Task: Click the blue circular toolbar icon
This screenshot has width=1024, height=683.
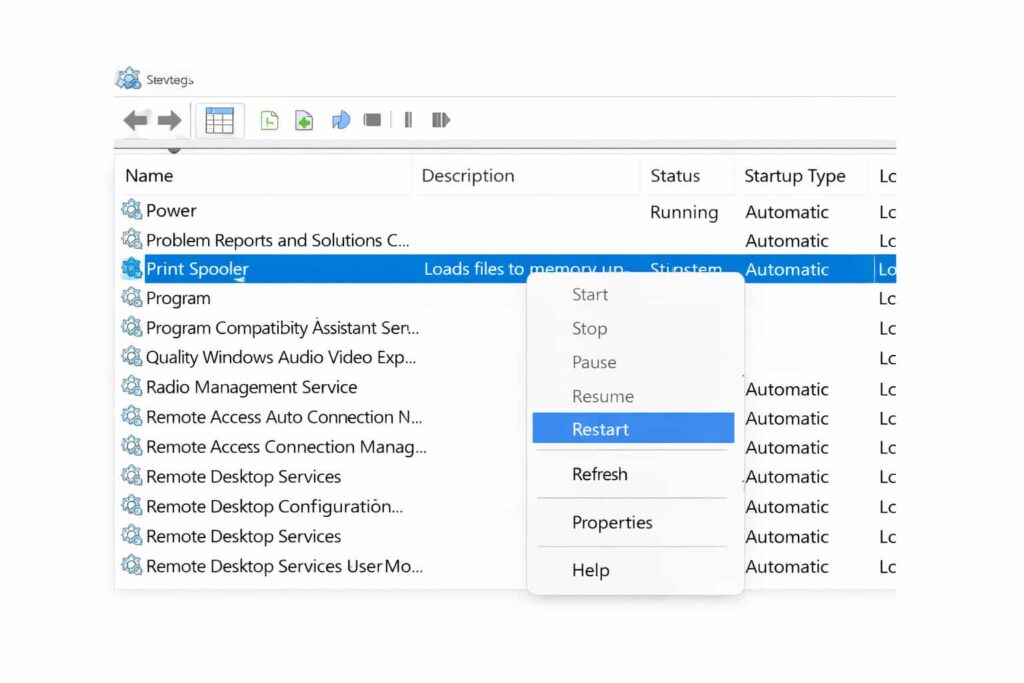Action: tap(341, 121)
